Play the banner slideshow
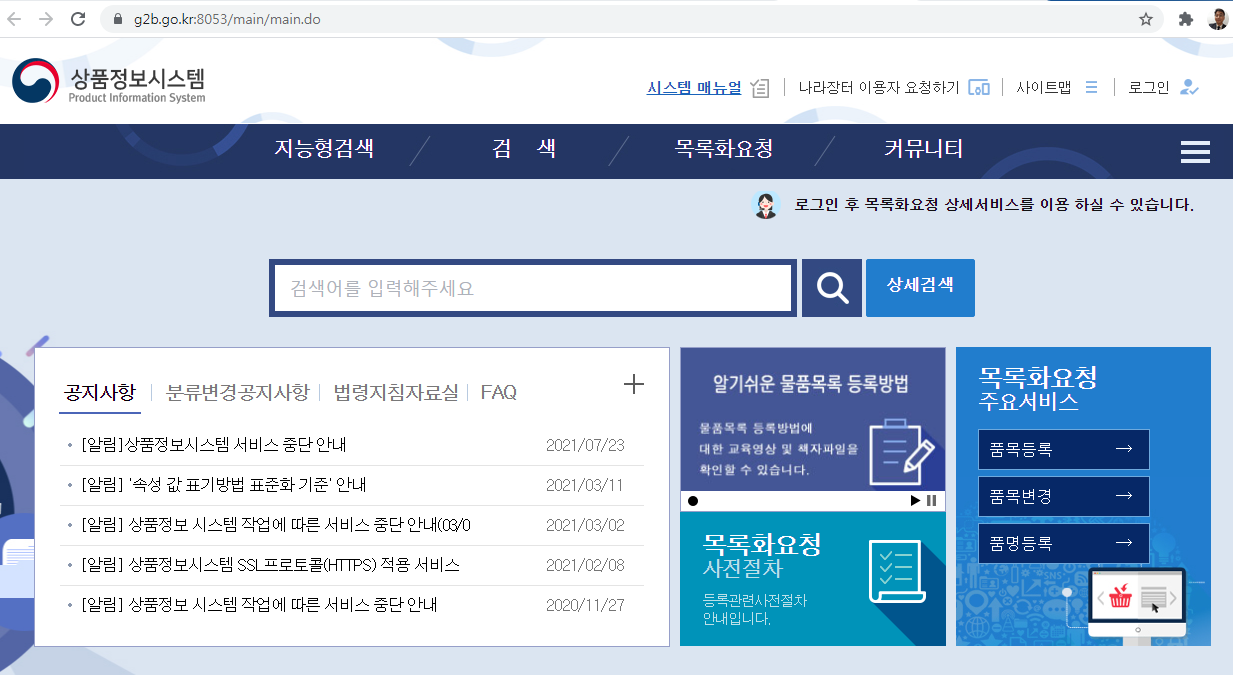 [x=915, y=501]
